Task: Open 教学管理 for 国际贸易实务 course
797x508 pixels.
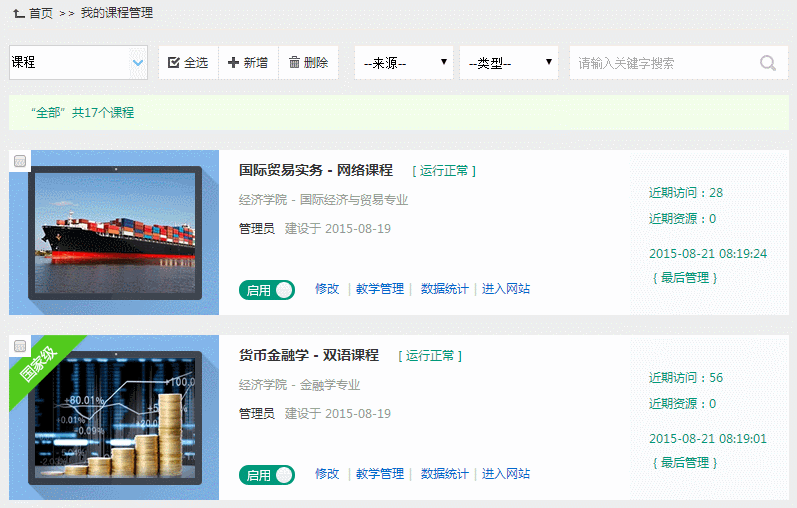Action: coord(380,289)
